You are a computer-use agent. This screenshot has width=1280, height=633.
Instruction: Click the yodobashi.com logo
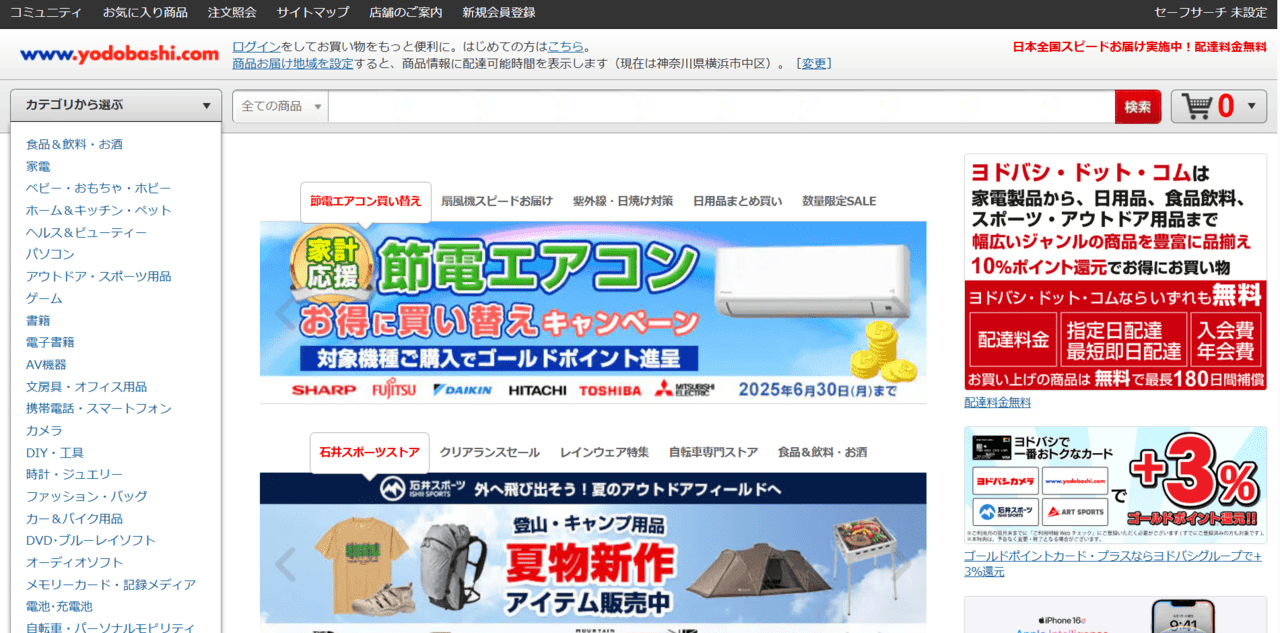coord(119,54)
